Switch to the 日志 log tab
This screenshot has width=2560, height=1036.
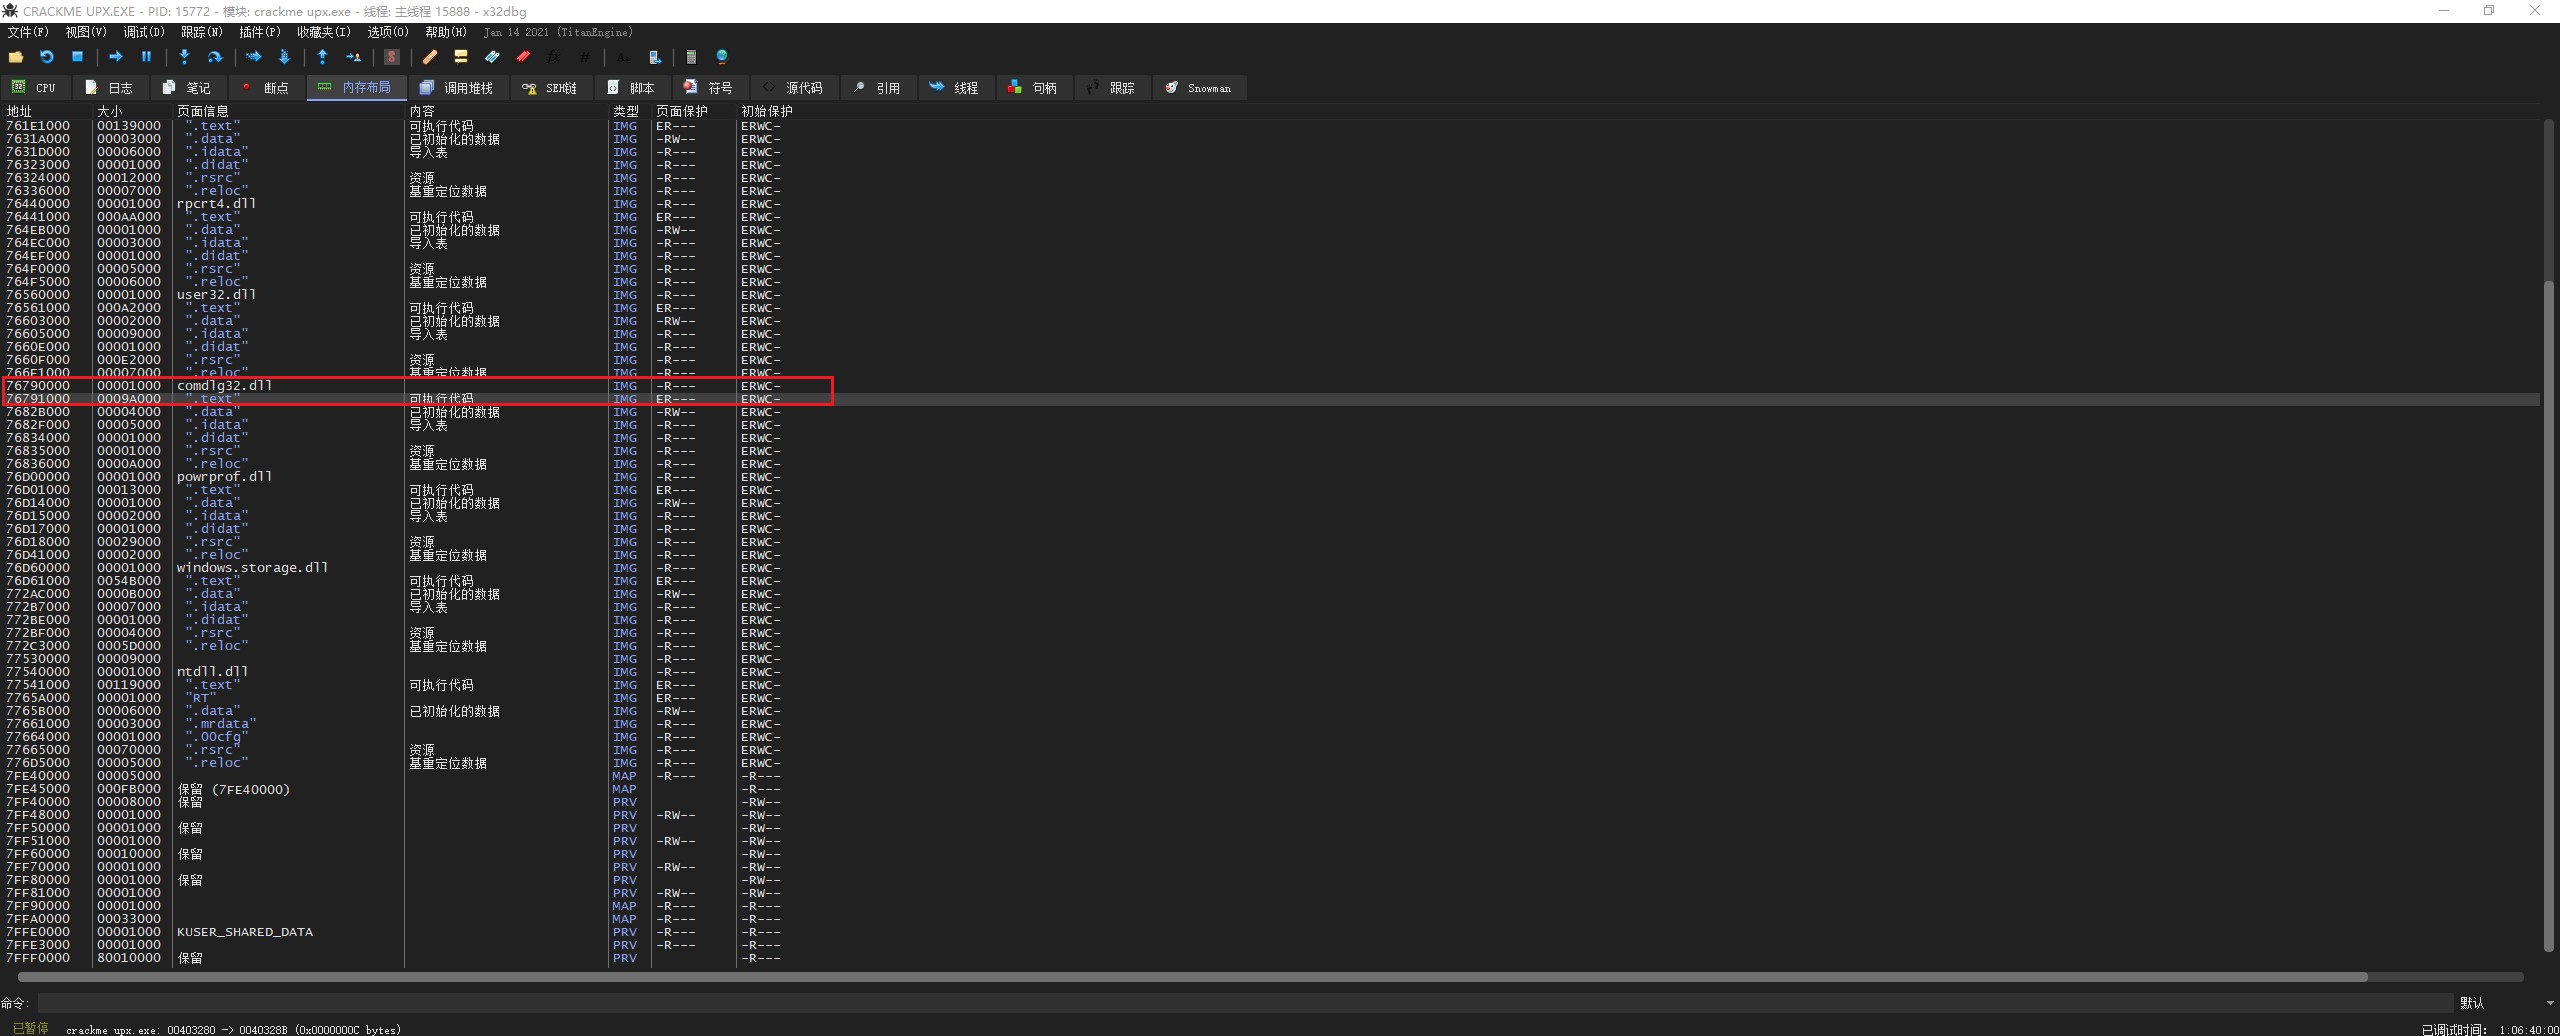pyautogui.click(x=109, y=88)
